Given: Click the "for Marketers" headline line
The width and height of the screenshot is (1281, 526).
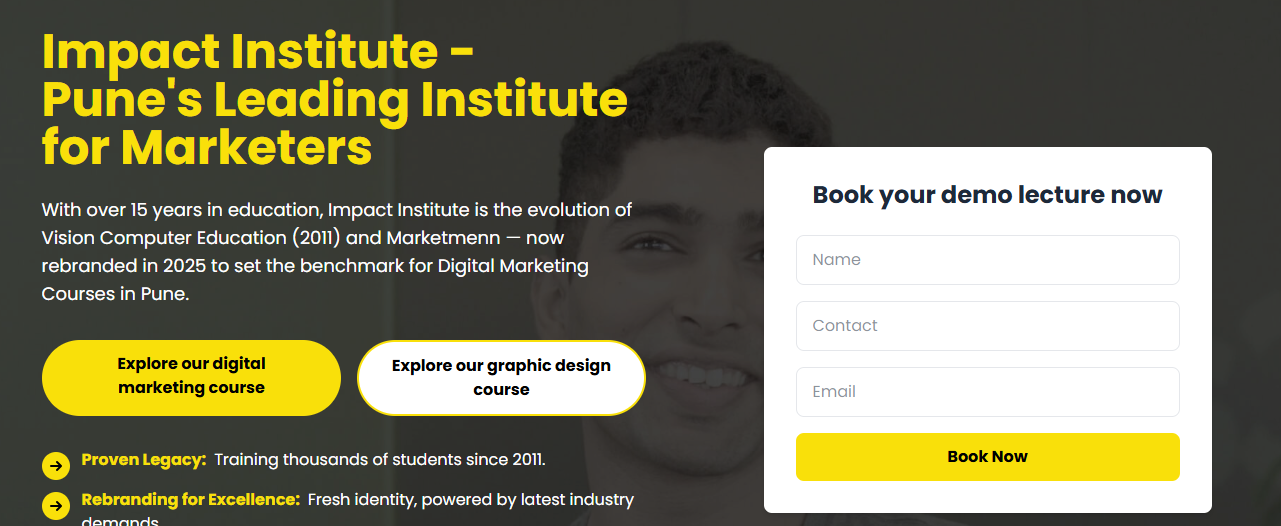Looking at the screenshot, I should point(207,148).
